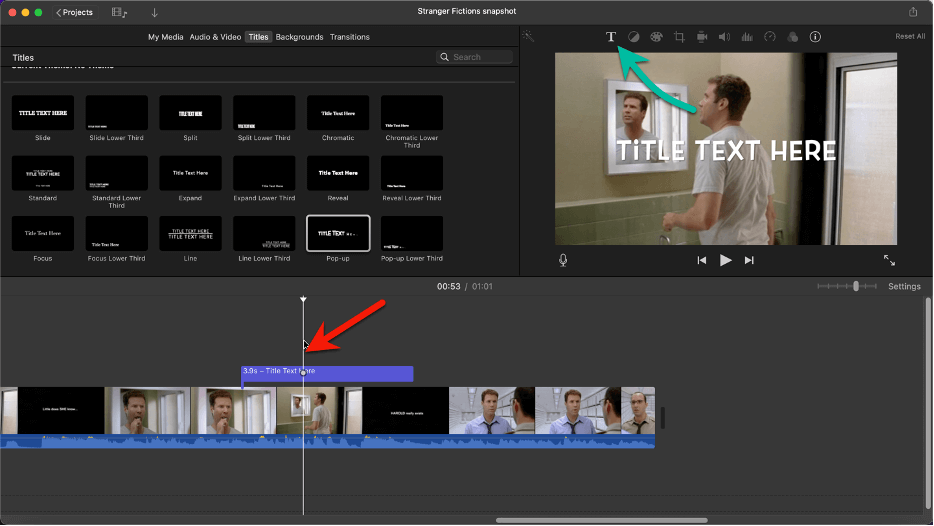The image size is (934, 526).
Task: Open the speed adjustment tool
Action: point(770,37)
